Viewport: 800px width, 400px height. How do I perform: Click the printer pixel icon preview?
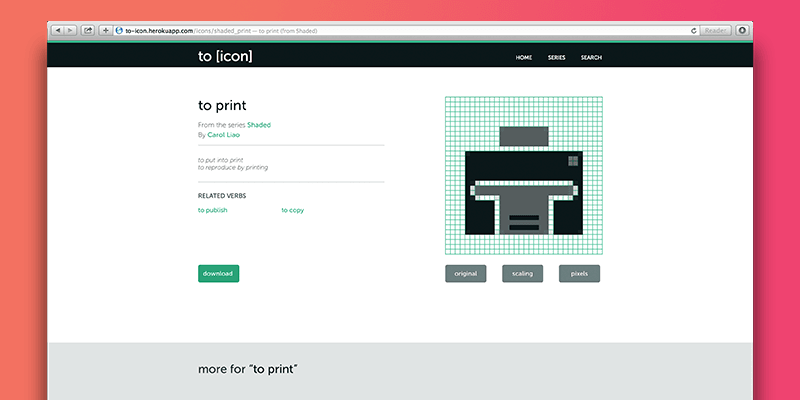[524, 176]
